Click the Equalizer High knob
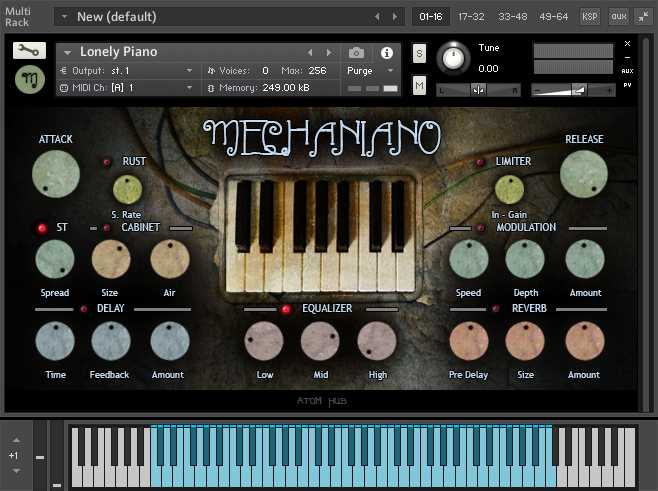The width and height of the screenshot is (658, 491). [x=377, y=341]
